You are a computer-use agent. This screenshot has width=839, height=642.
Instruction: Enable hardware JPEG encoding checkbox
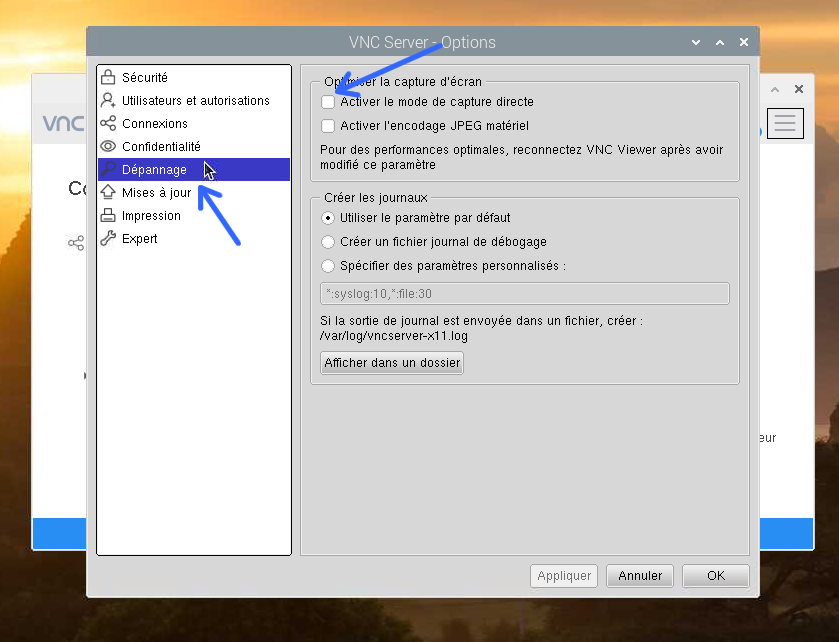(327, 126)
